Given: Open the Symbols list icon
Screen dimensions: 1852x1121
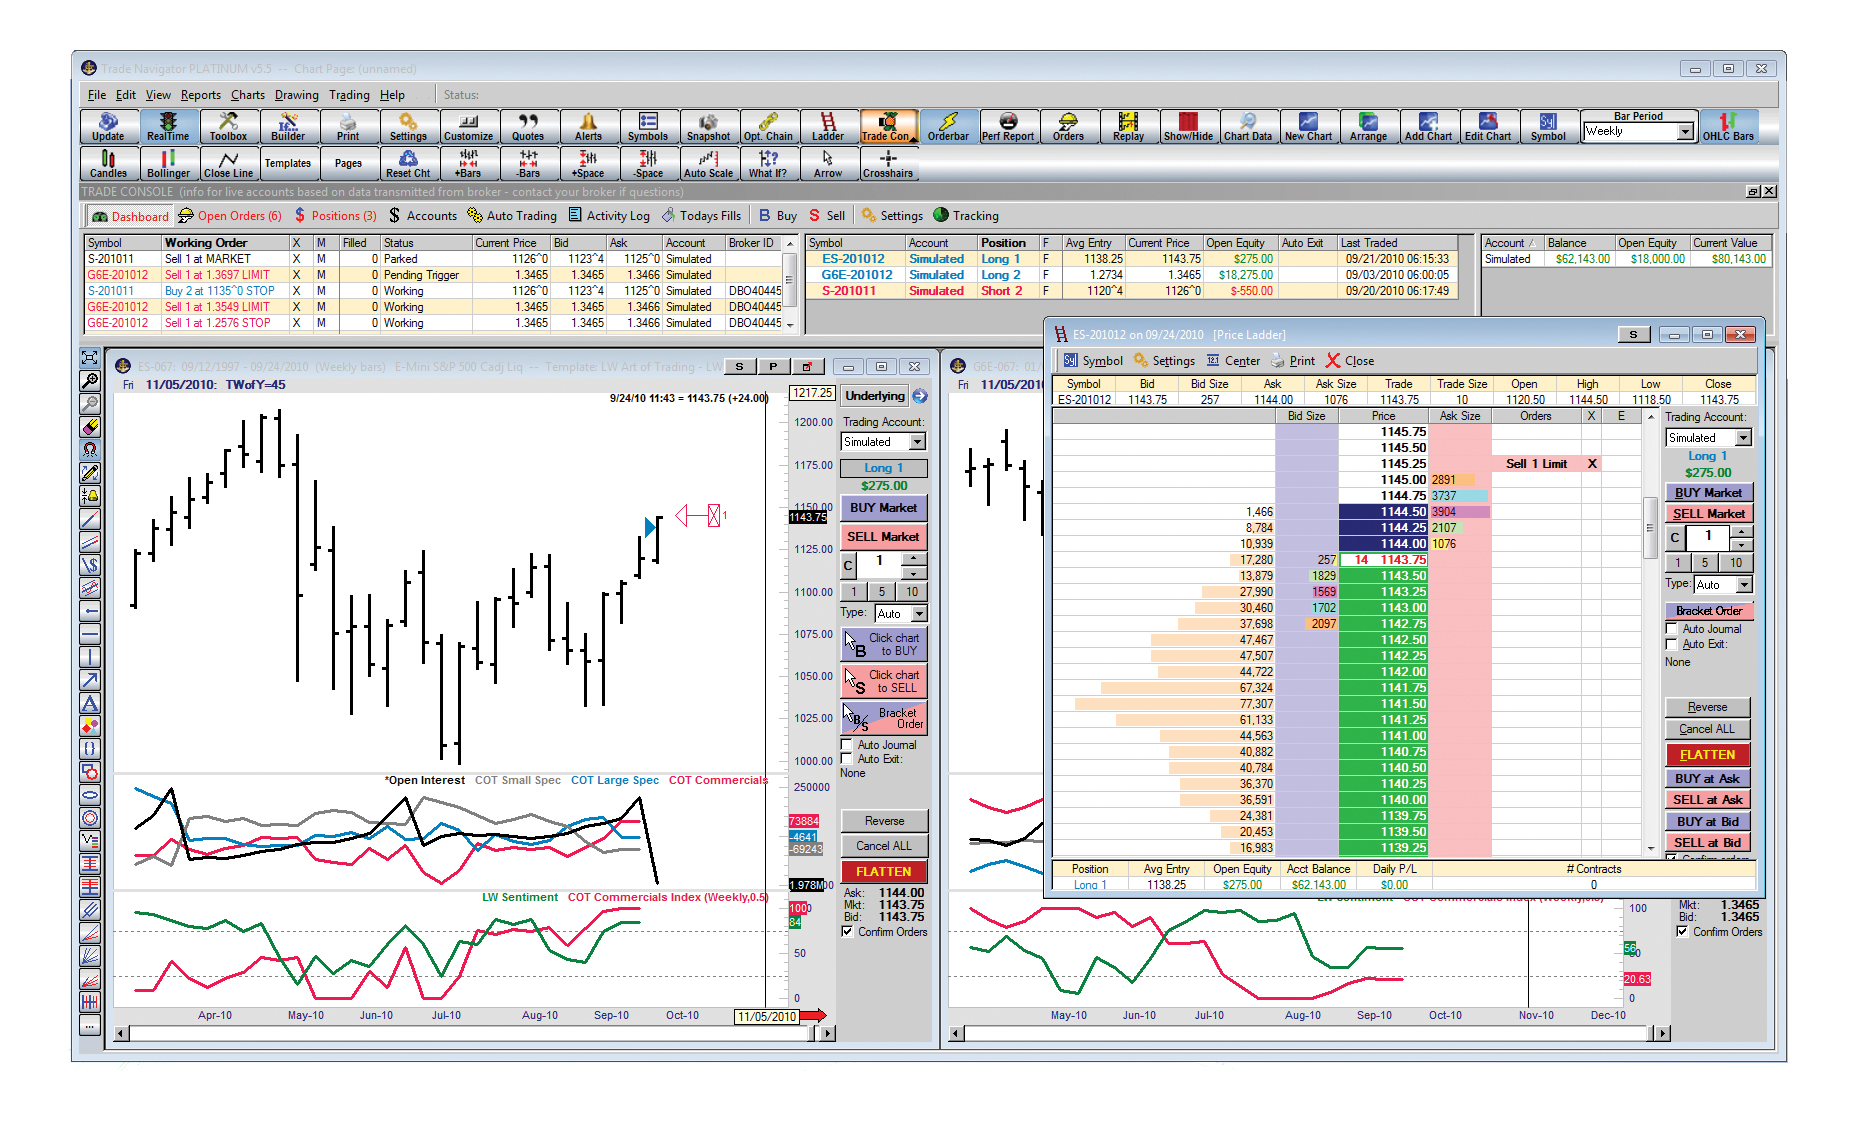Looking at the screenshot, I should point(648,127).
